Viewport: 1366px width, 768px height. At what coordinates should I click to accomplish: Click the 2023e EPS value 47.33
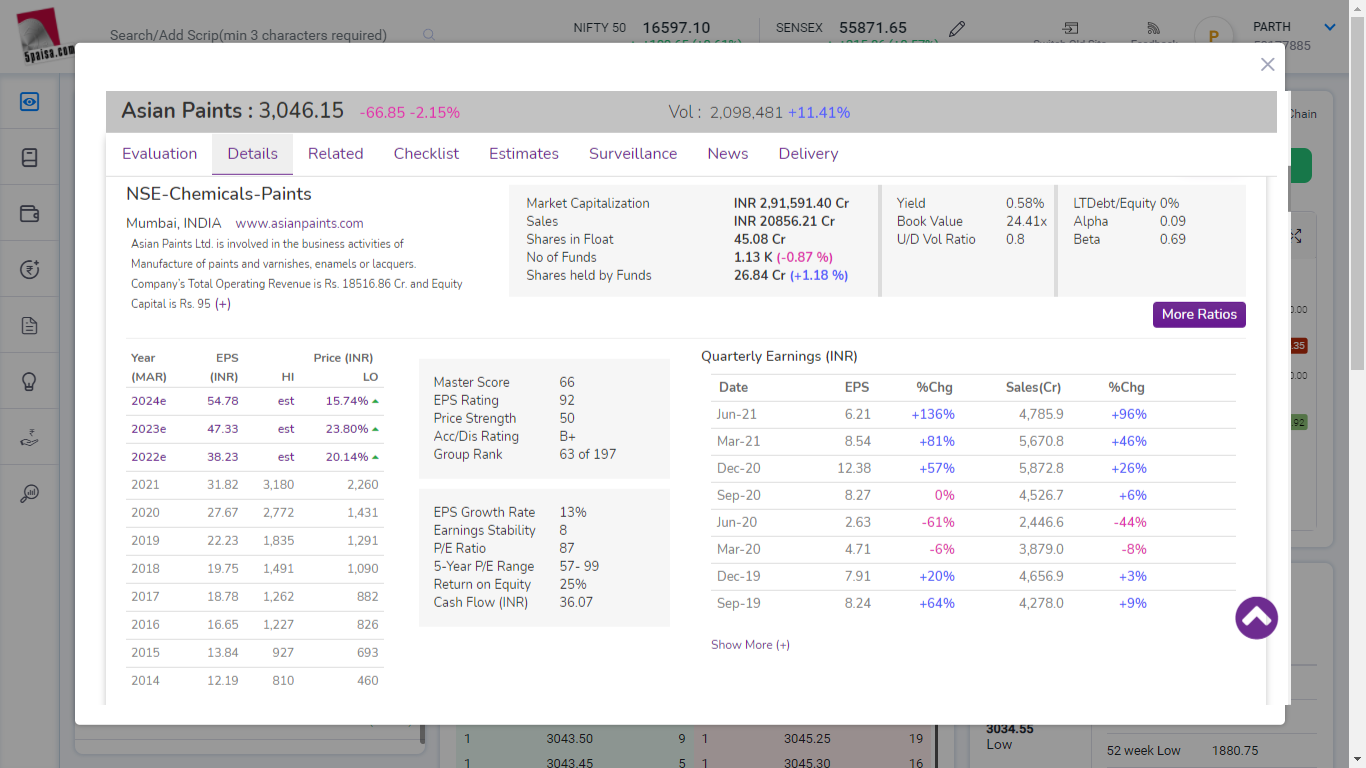pyautogui.click(x=223, y=429)
